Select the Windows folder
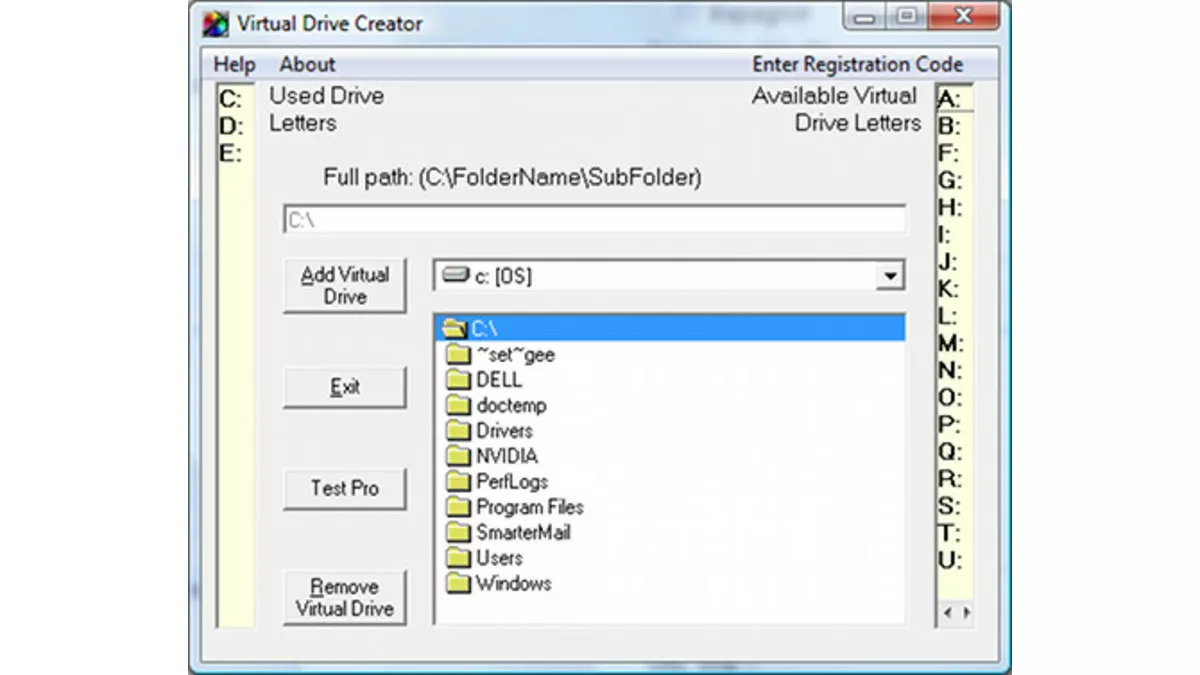1200x675 pixels. (x=498, y=584)
